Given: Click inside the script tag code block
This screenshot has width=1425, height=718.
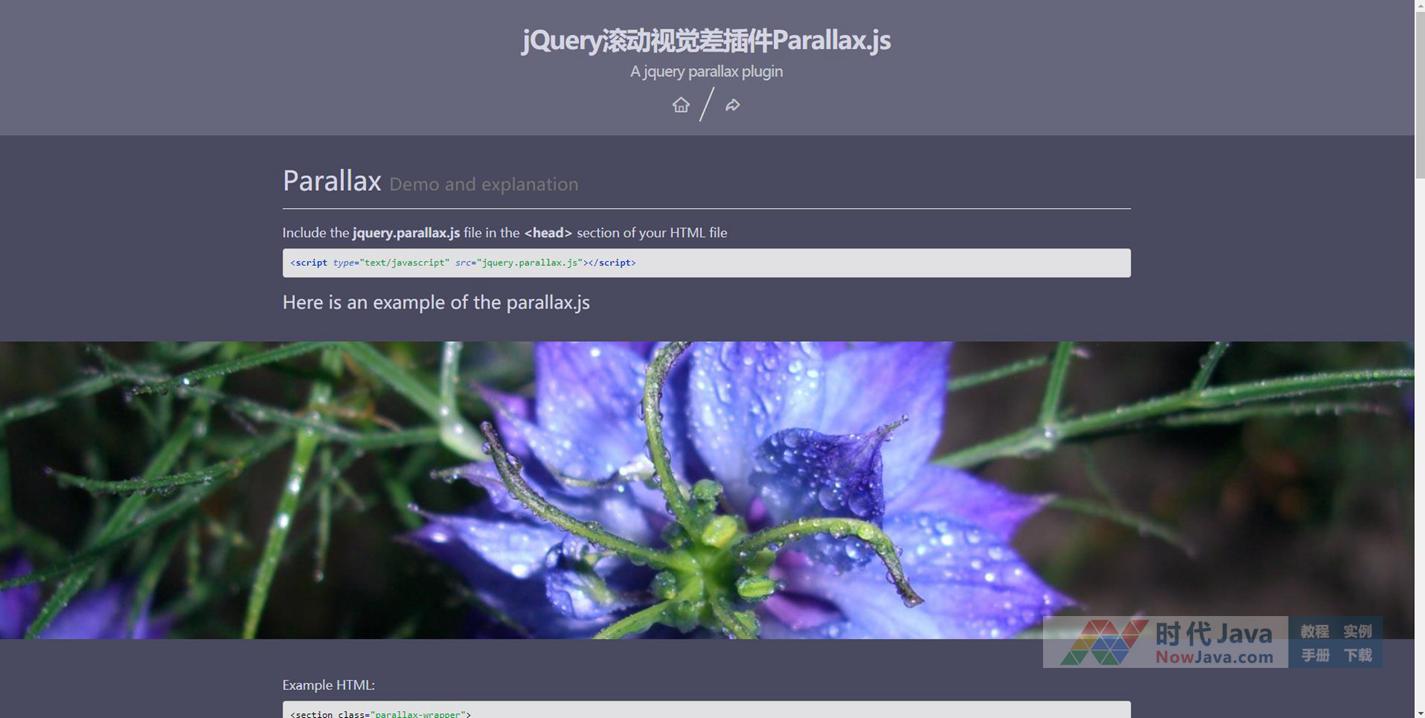Looking at the screenshot, I should tap(706, 263).
